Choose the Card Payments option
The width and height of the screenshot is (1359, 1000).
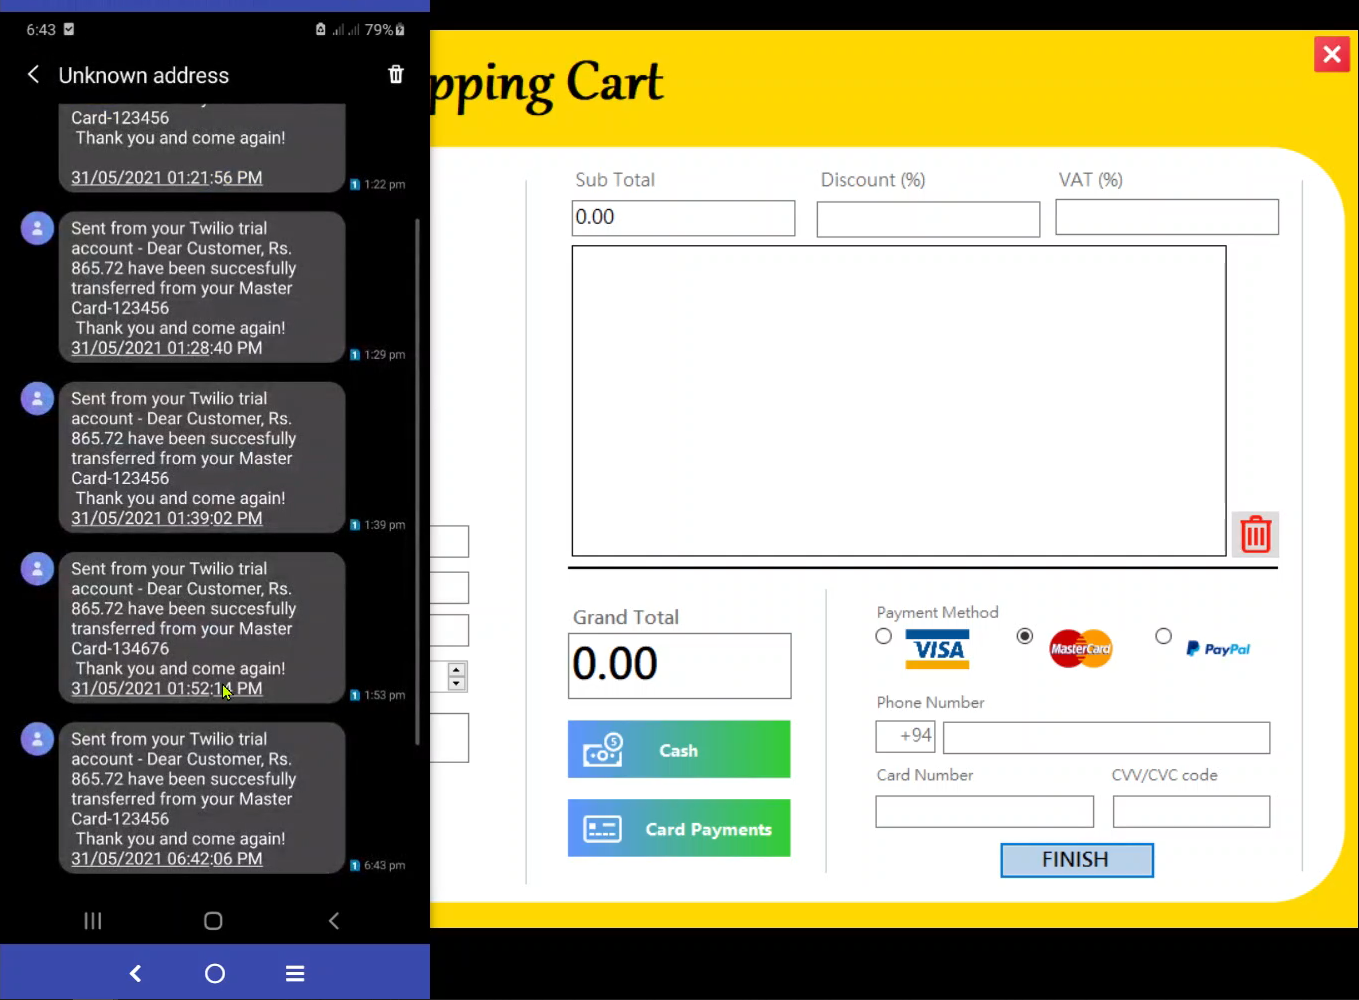coord(679,828)
